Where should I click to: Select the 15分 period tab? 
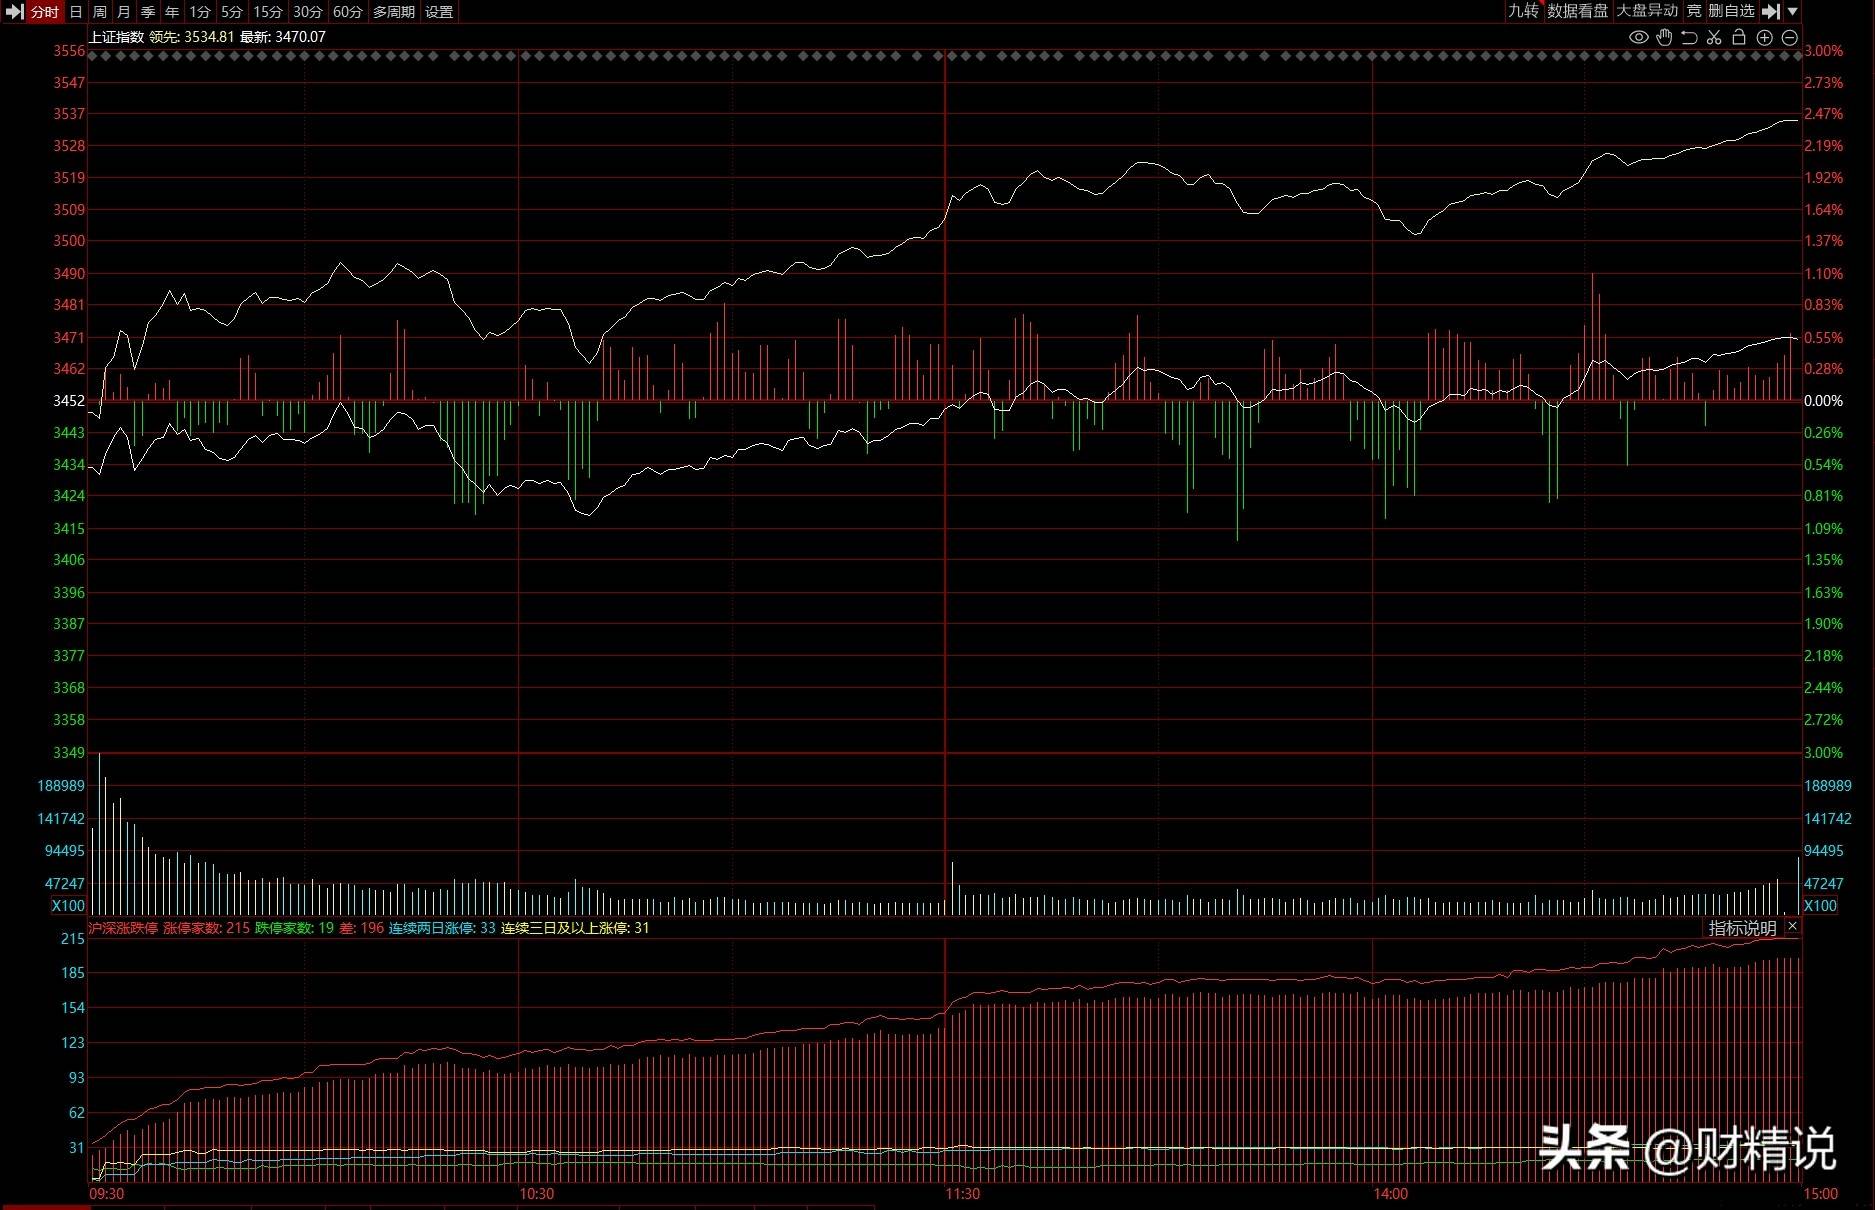[x=268, y=12]
